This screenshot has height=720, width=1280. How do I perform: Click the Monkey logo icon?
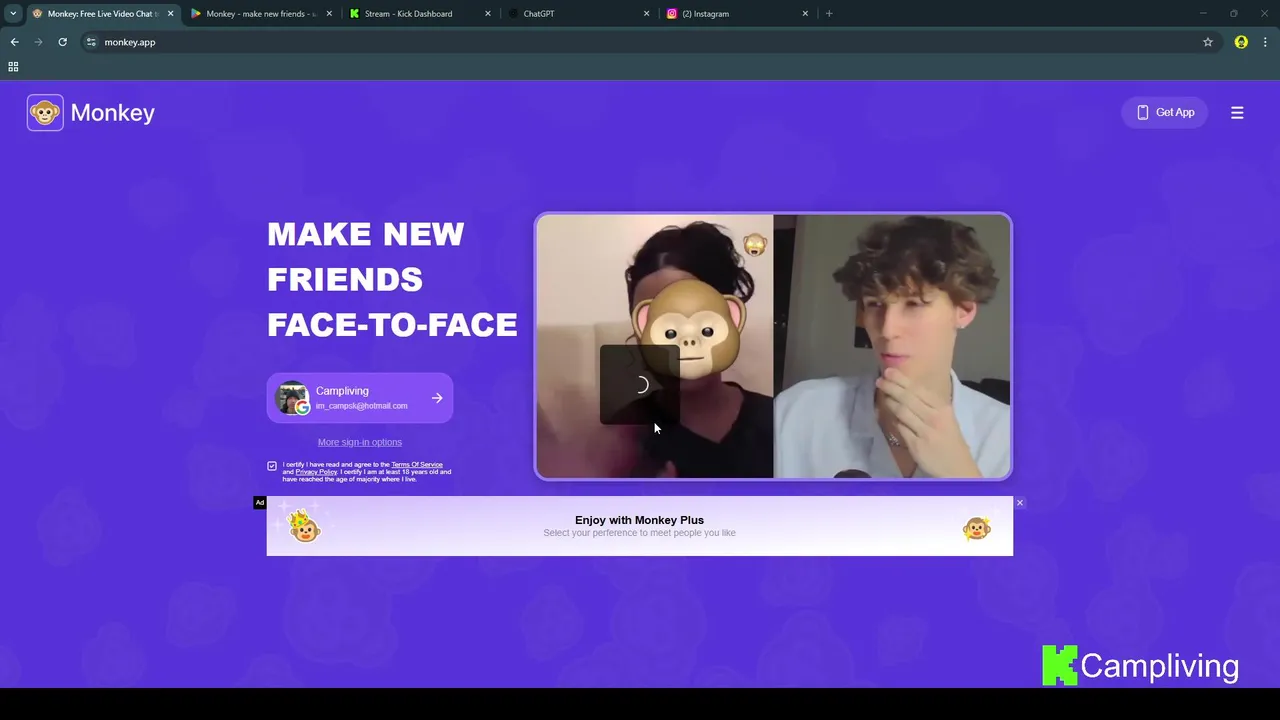point(45,113)
